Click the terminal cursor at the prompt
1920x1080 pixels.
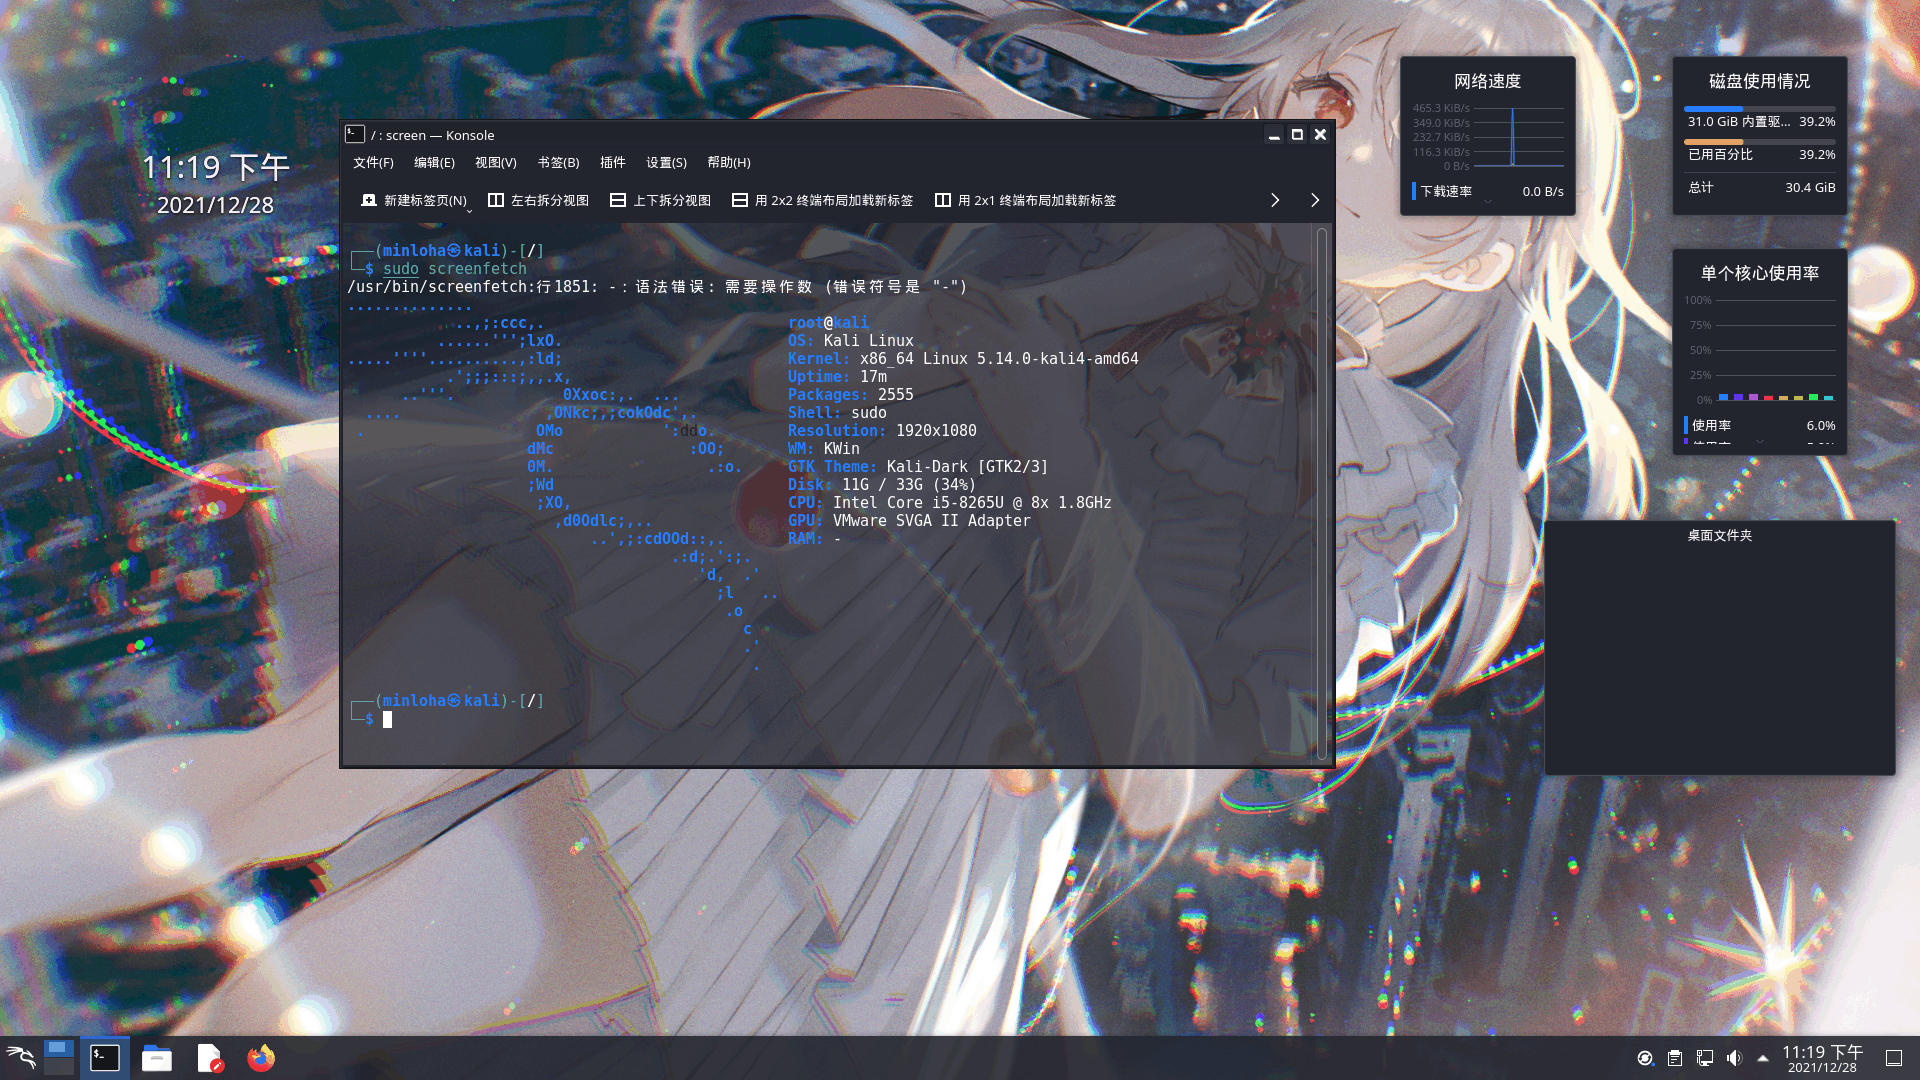[388, 719]
